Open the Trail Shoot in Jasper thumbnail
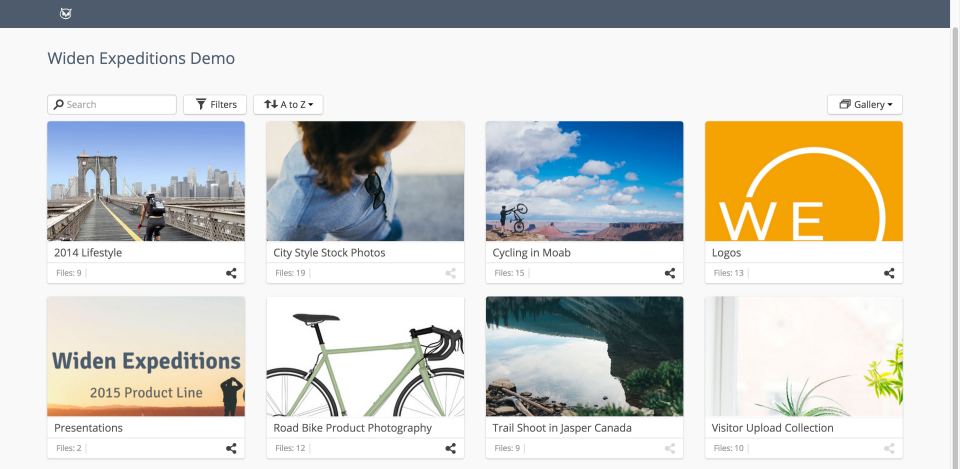 click(x=584, y=356)
